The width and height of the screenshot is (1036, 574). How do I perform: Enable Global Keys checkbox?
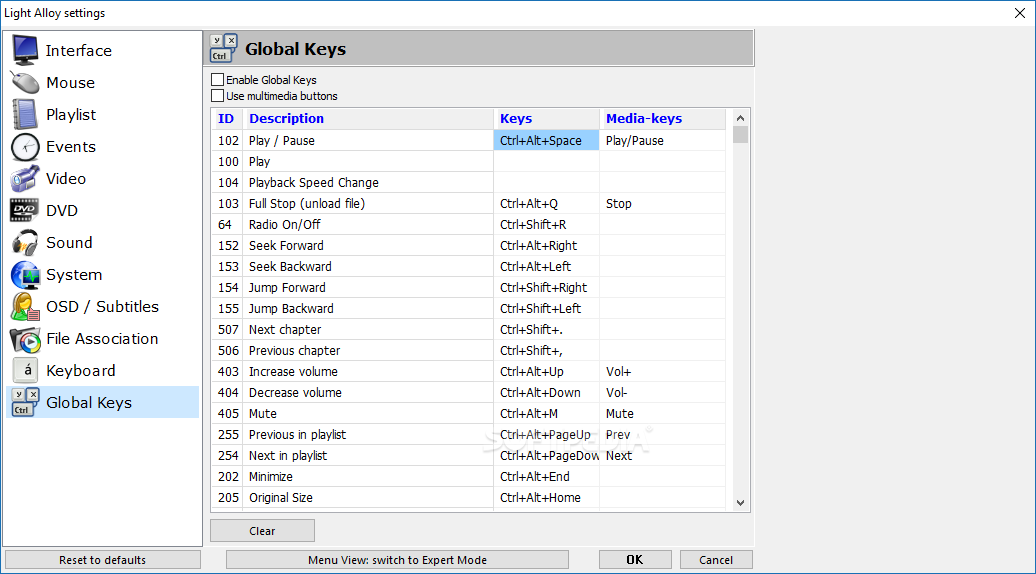(x=217, y=79)
